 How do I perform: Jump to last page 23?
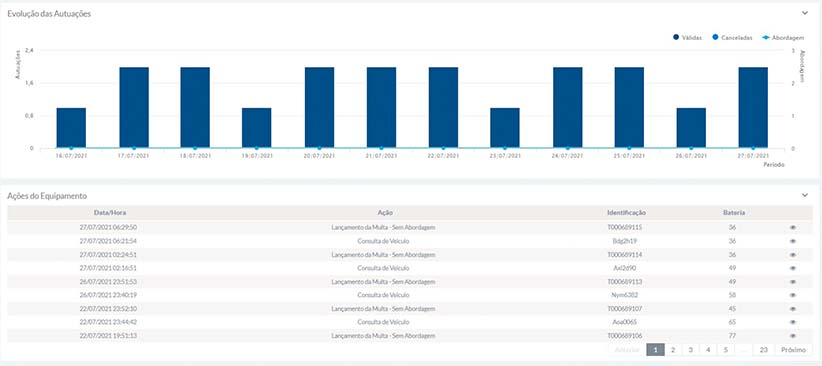pos(764,350)
